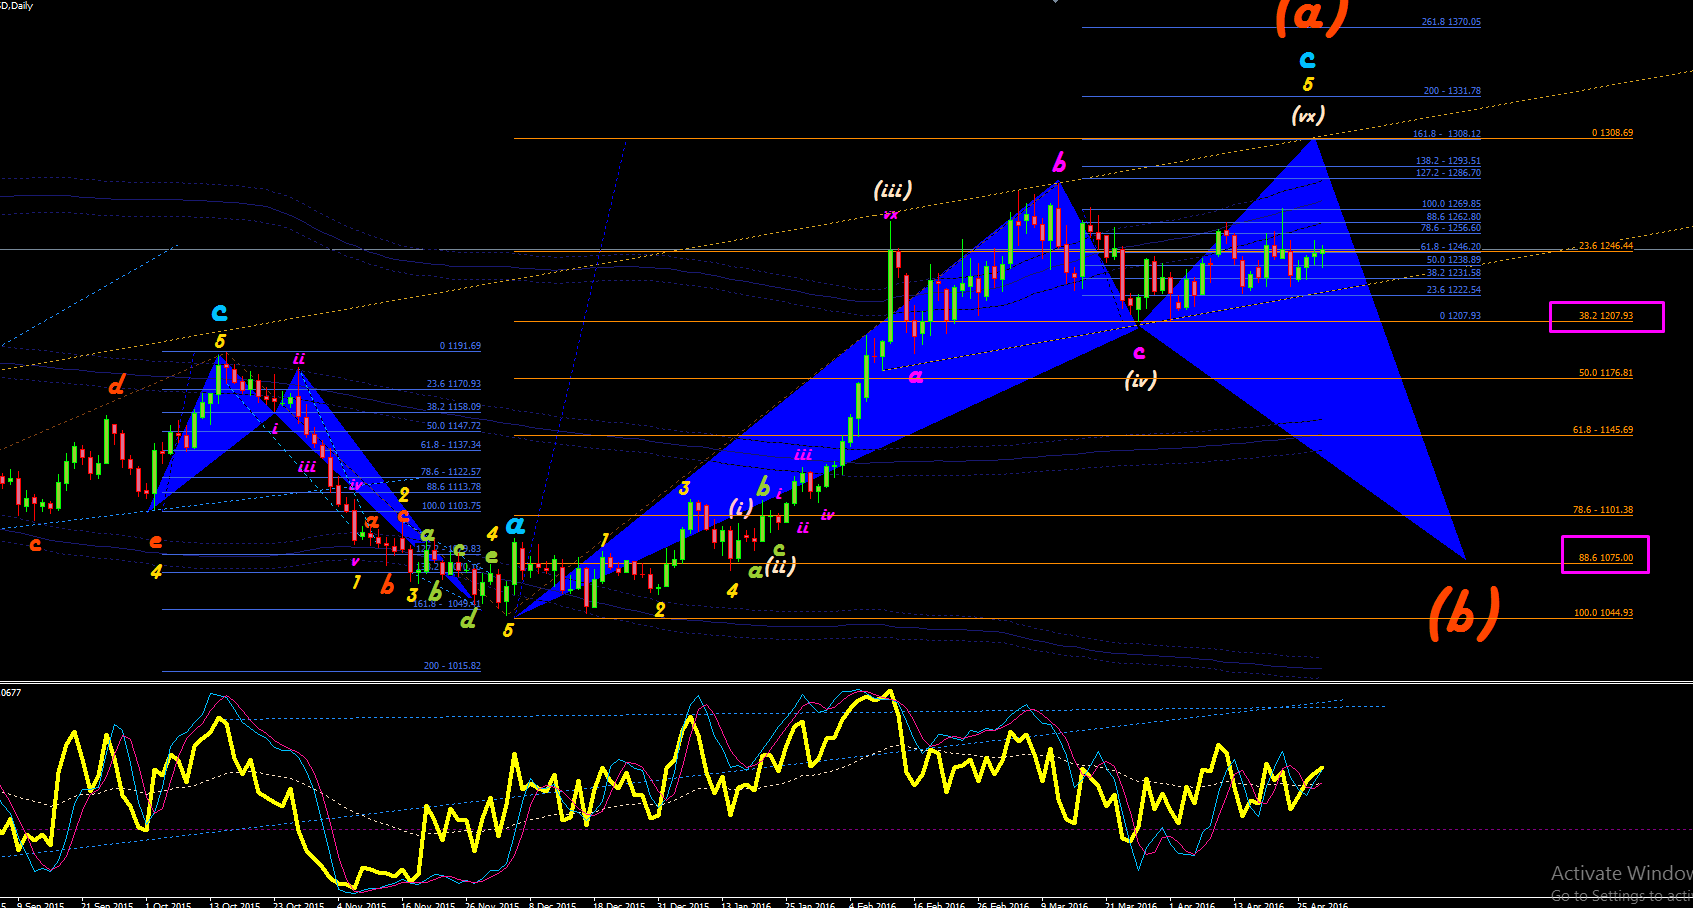The width and height of the screenshot is (1693, 908).
Task: Select the 4 Feb 2016 date marker
Action: (873, 904)
